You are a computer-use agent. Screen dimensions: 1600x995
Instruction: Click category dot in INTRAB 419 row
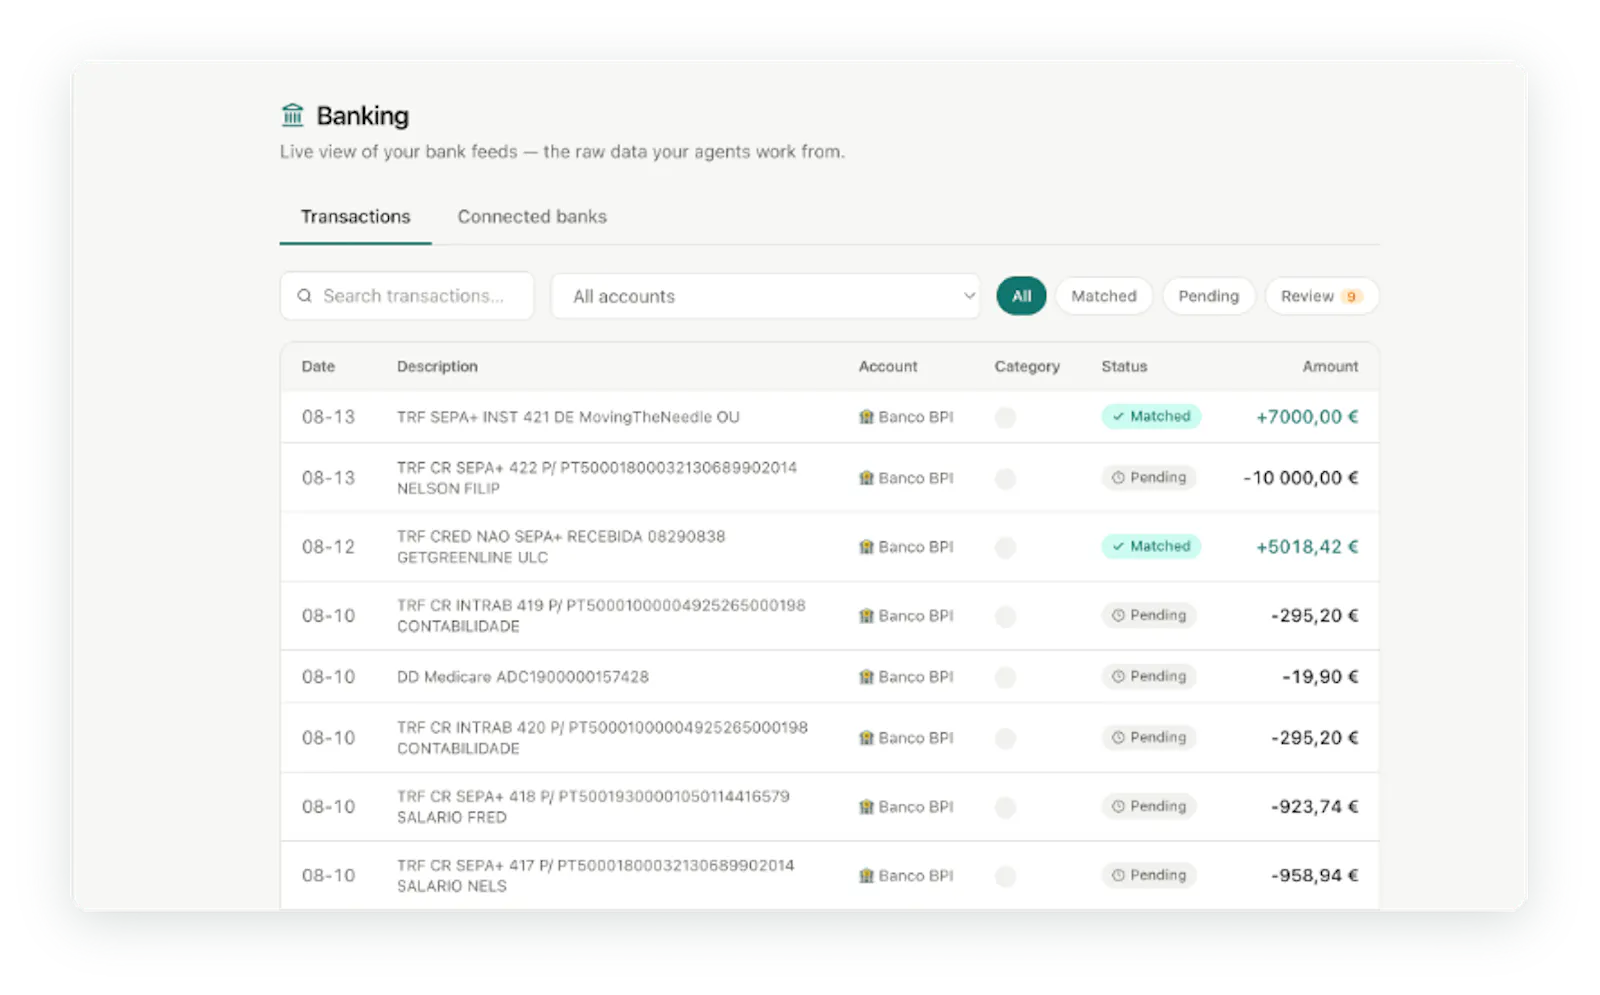click(x=1005, y=616)
